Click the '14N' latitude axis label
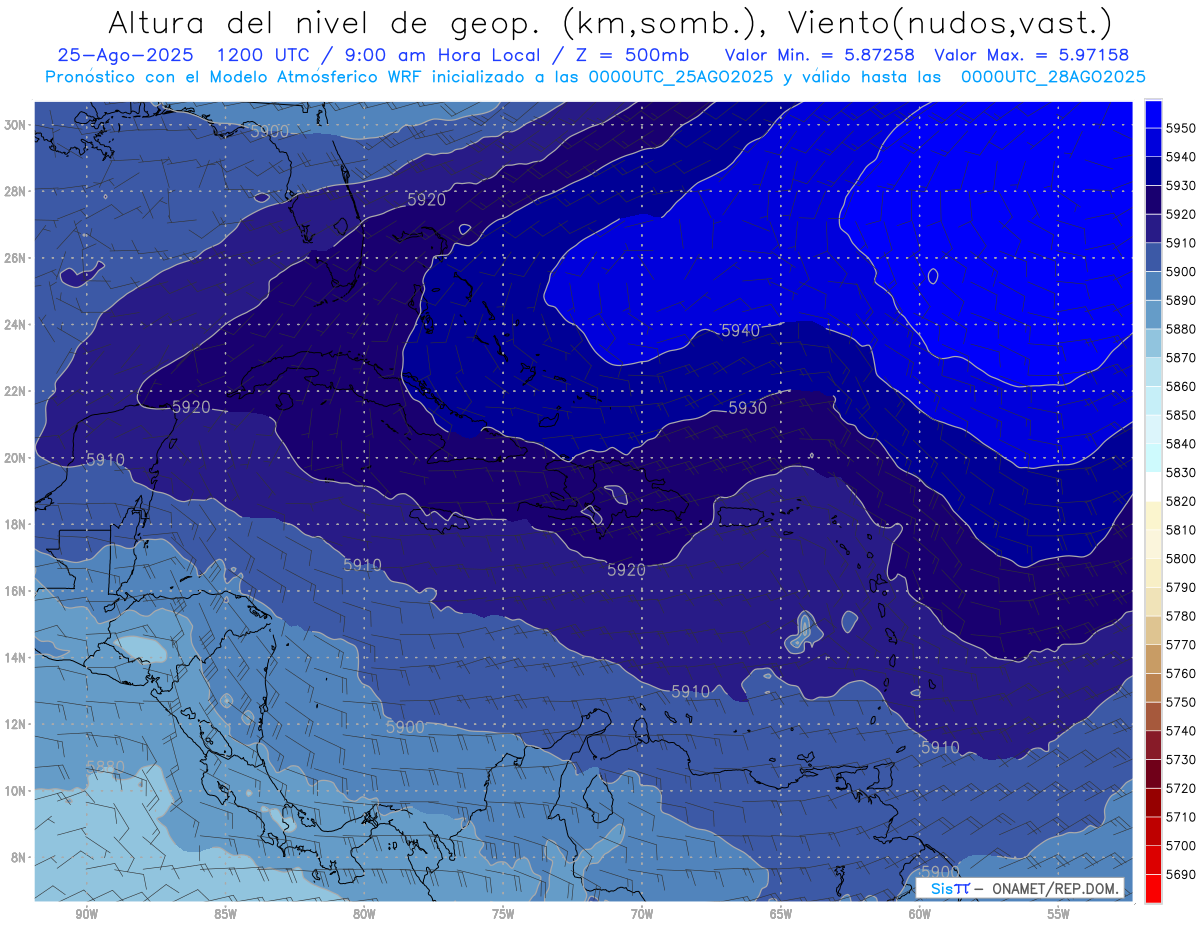Viewport: 1200px width, 927px height. pyautogui.click(x=15, y=658)
